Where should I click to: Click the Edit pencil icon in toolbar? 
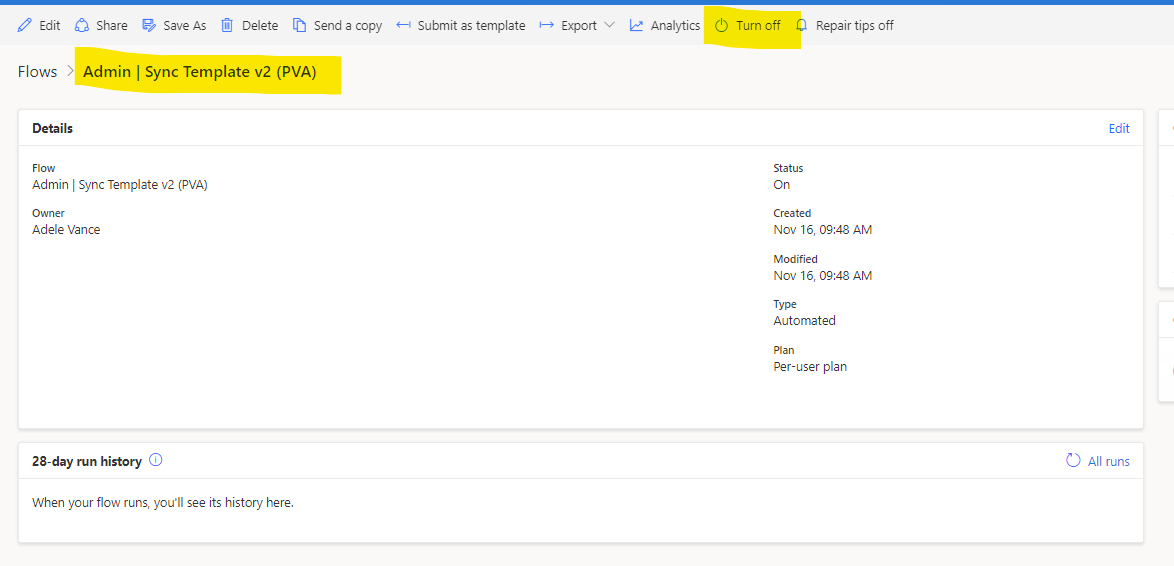pos(25,25)
